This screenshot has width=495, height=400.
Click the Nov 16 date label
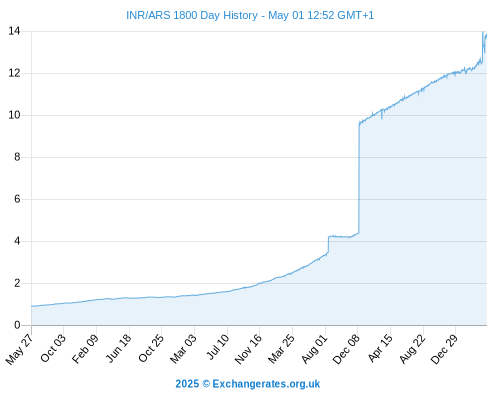tap(248, 349)
